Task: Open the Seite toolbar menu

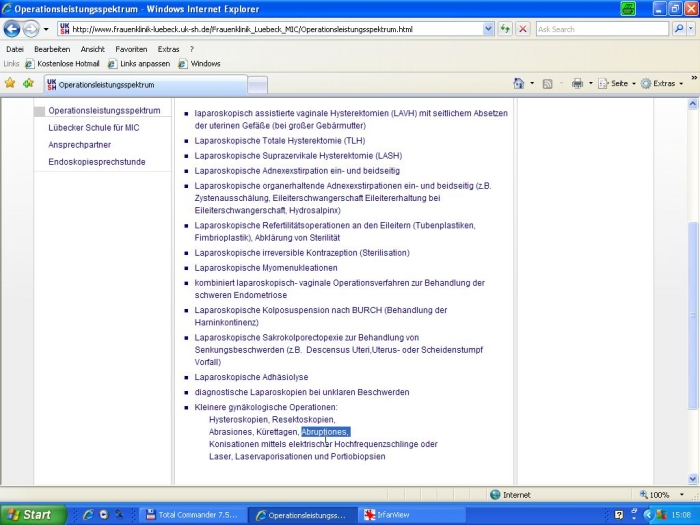Action: (617, 83)
